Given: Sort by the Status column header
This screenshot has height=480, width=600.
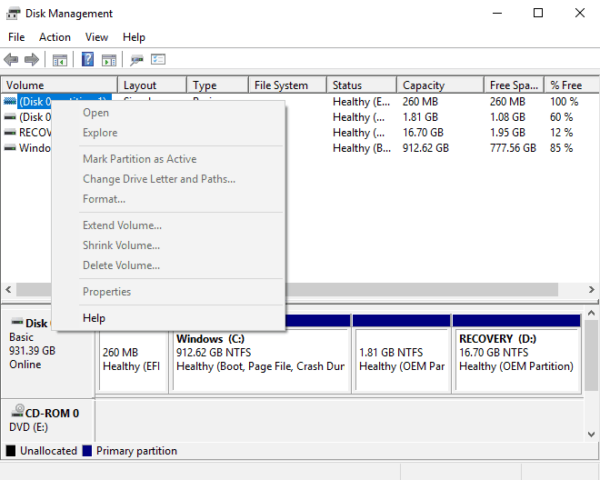Looking at the screenshot, I should 361,85.
